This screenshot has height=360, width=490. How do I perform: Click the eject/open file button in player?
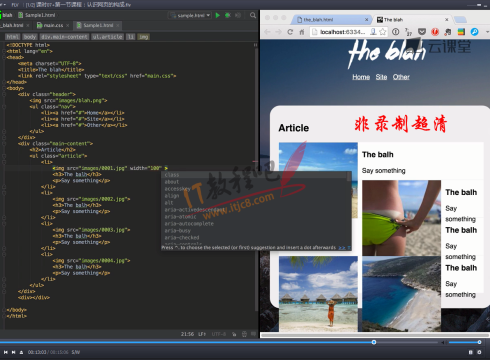22,352
